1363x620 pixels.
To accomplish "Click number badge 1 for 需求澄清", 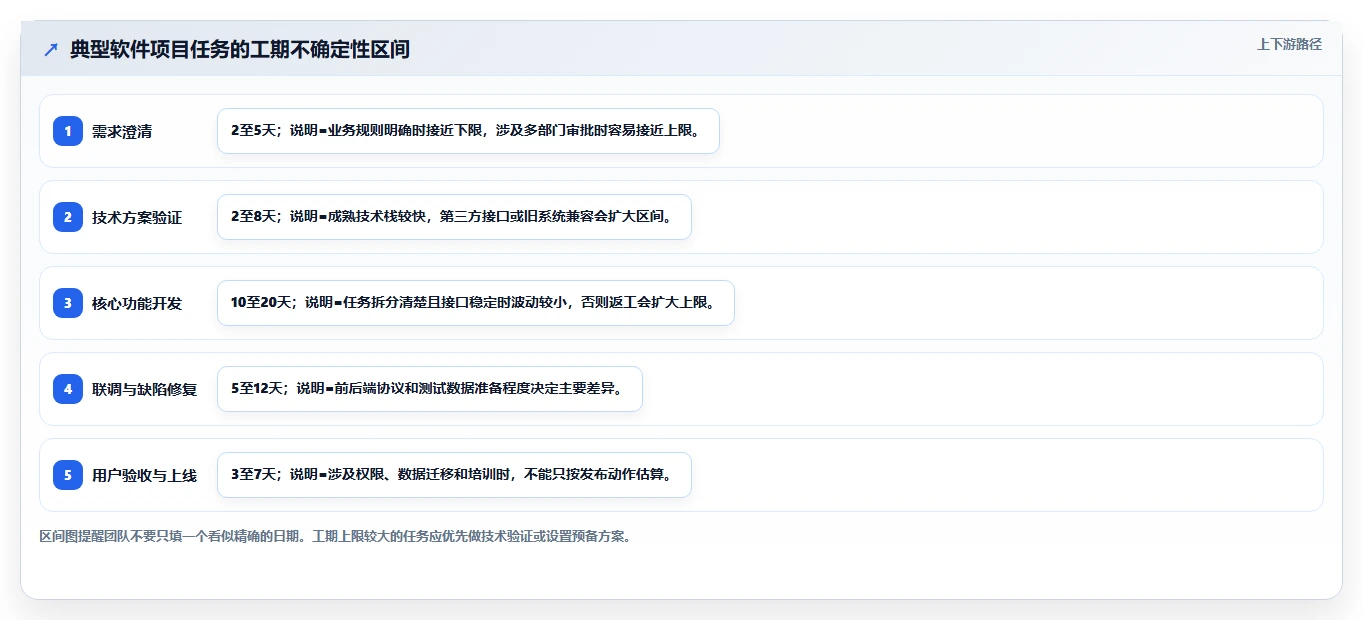I will click(x=68, y=131).
